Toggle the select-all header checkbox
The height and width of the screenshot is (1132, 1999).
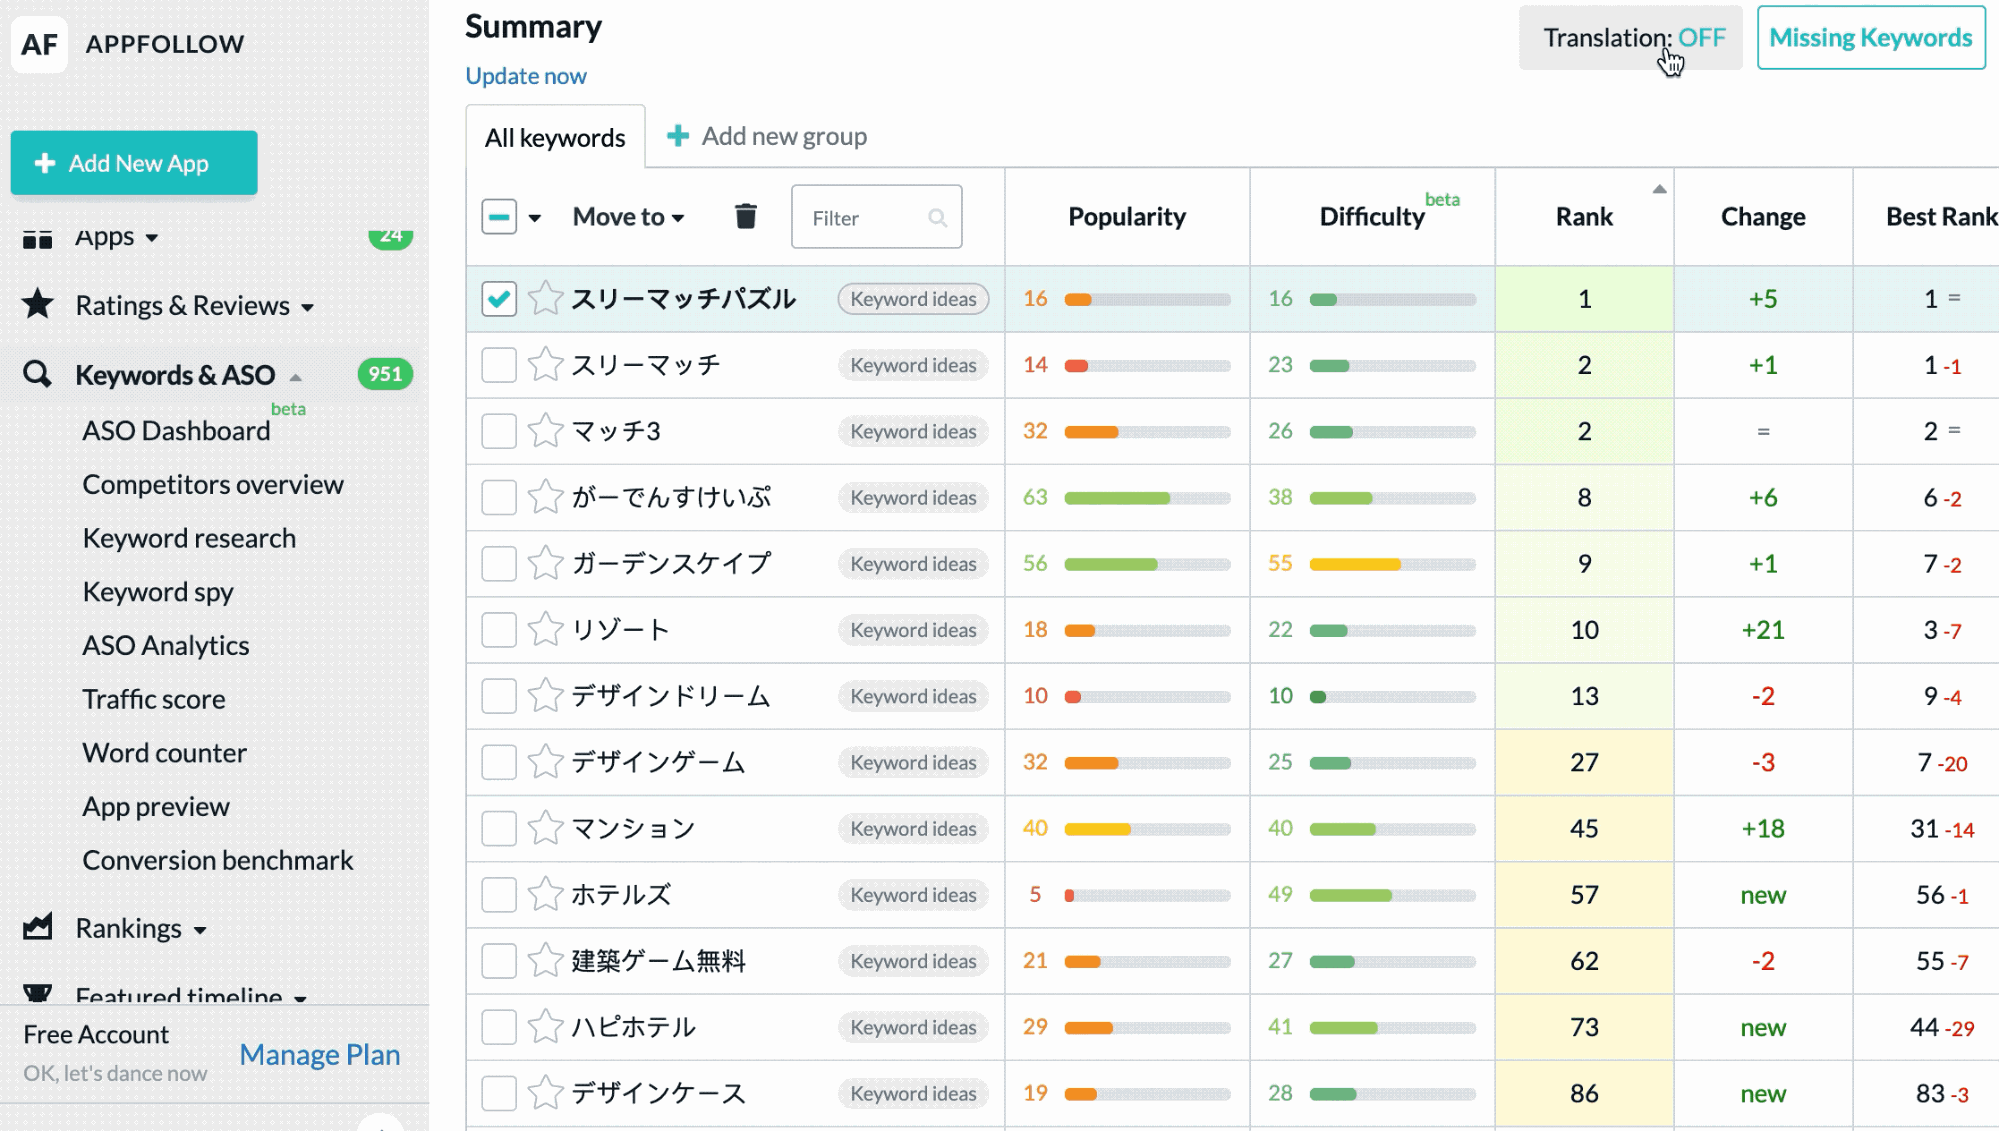click(x=498, y=216)
